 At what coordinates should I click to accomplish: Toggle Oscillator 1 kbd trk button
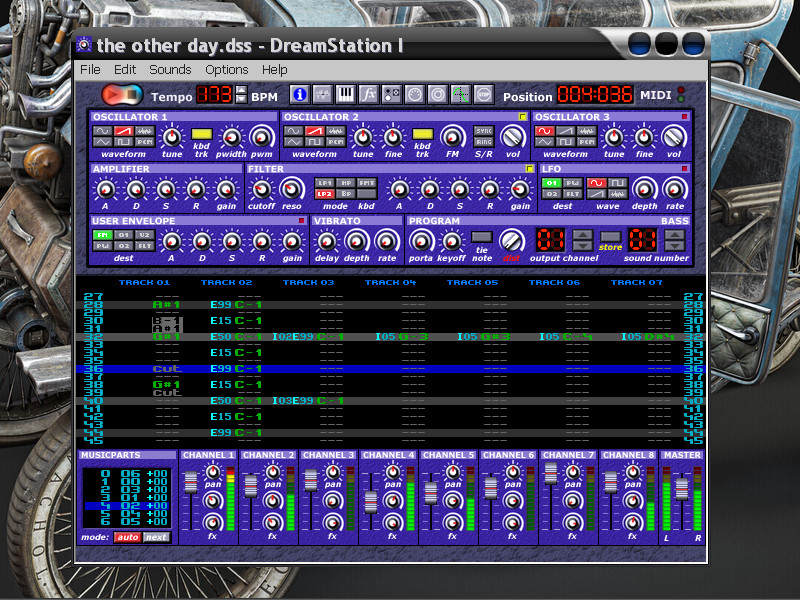point(202,134)
